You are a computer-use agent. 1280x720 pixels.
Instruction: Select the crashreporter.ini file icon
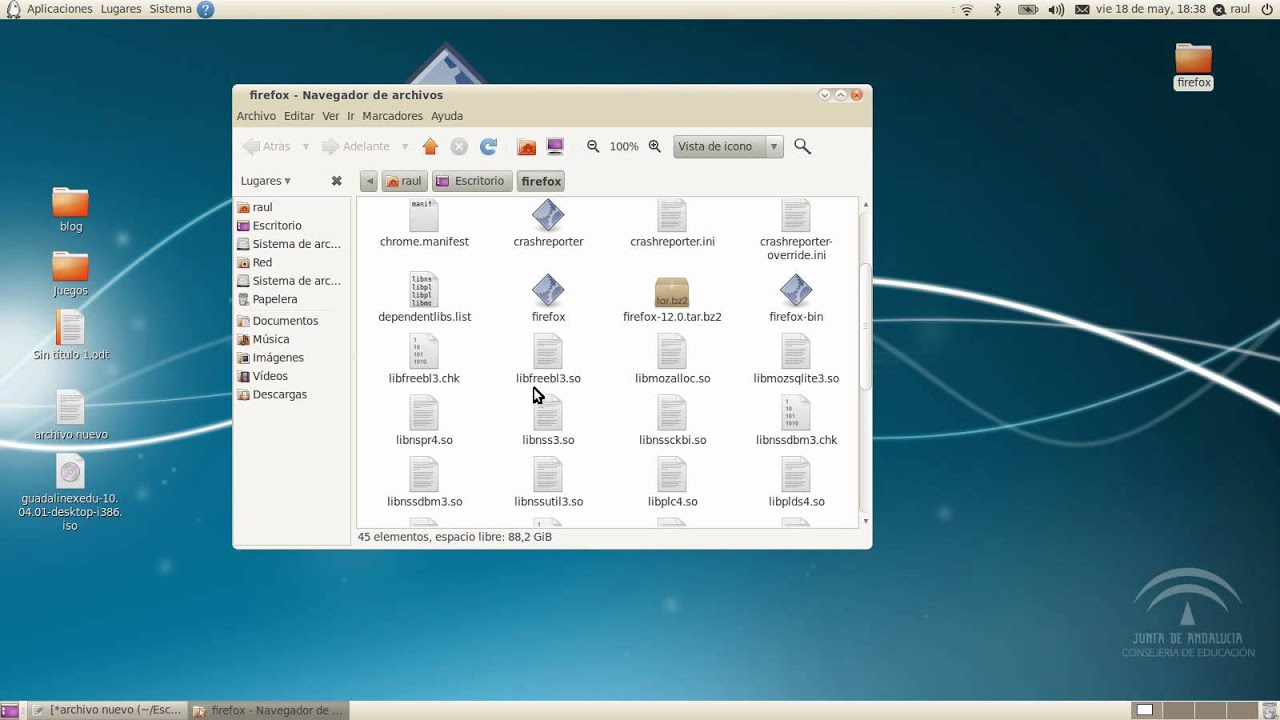pyautogui.click(x=672, y=216)
